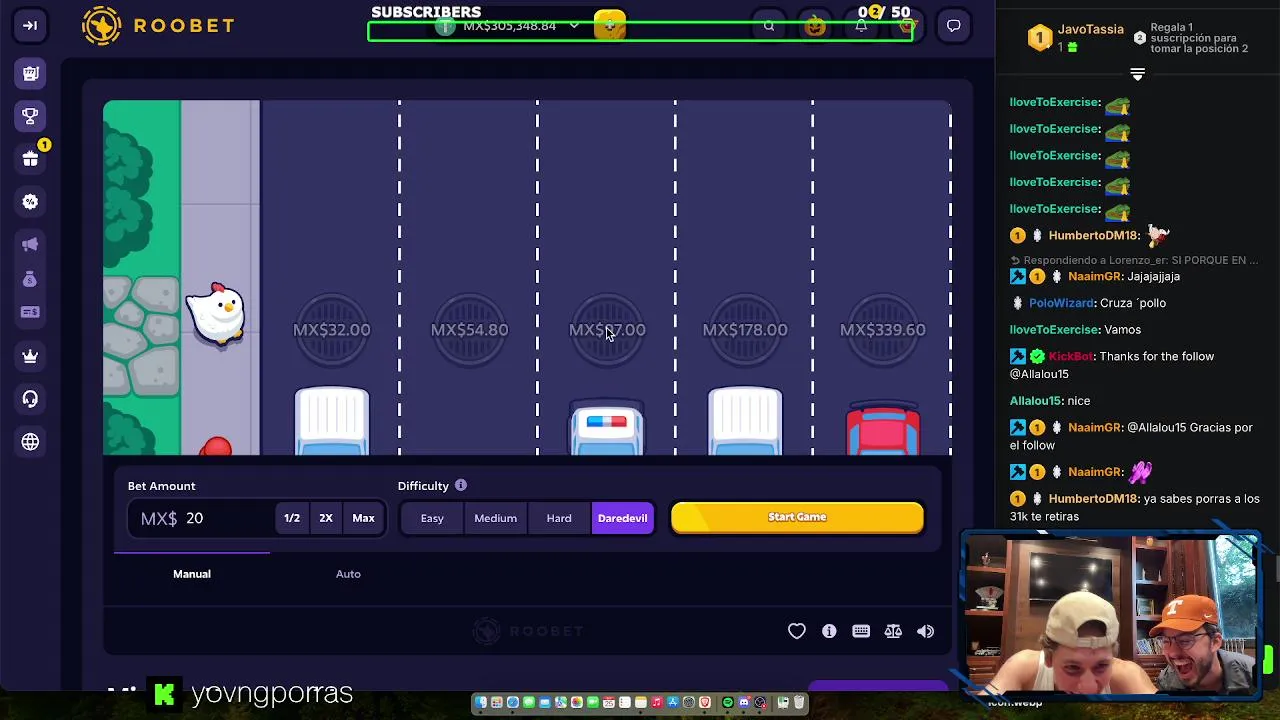This screenshot has width=1280, height=720.
Task: Select Daredevil difficulty
Action: pyautogui.click(x=623, y=518)
